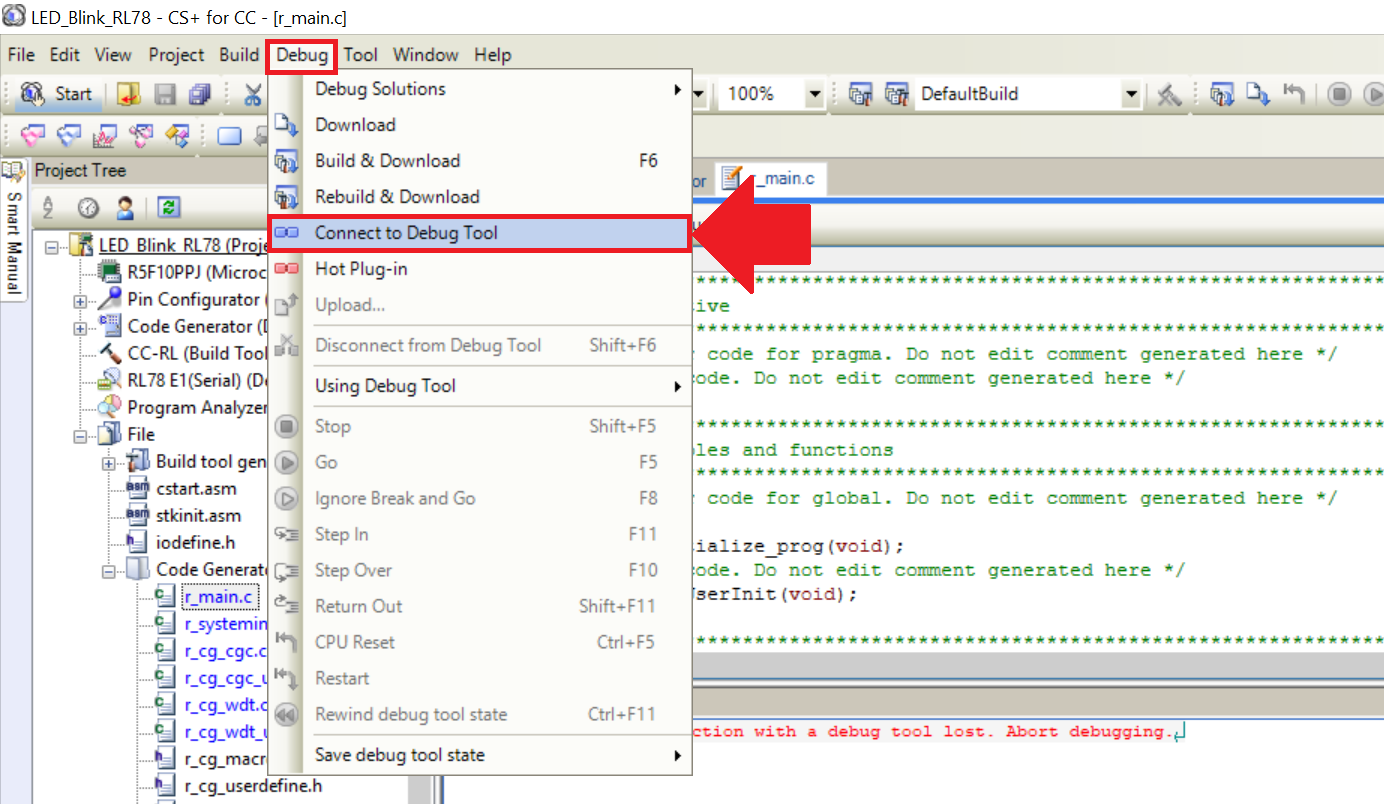Click the green refresh icon in Project Tree
The image size is (1384, 804).
coord(169,207)
